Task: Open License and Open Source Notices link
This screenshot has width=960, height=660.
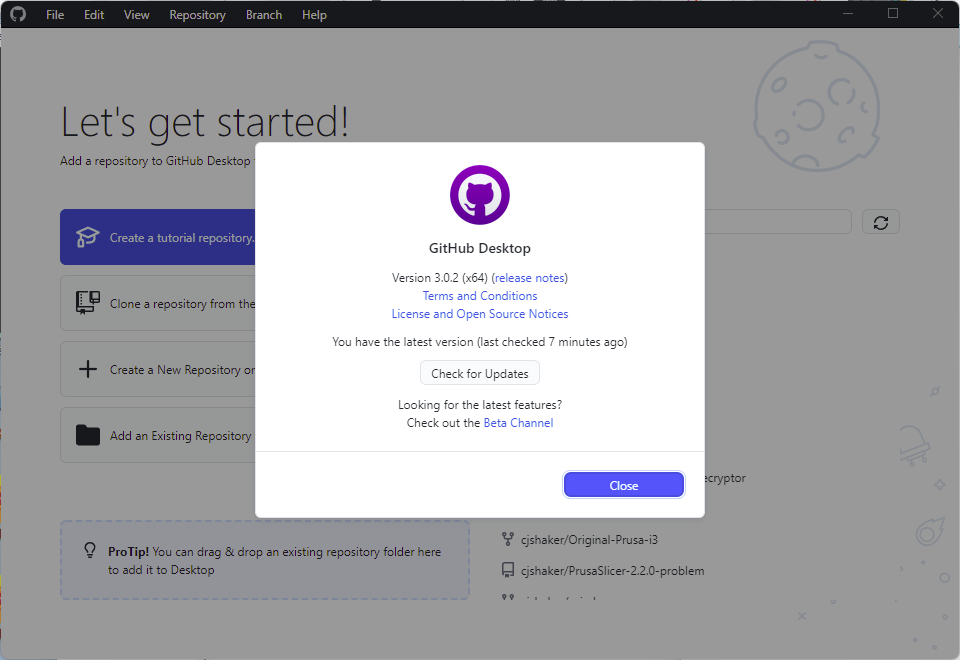Action: (479, 313)
